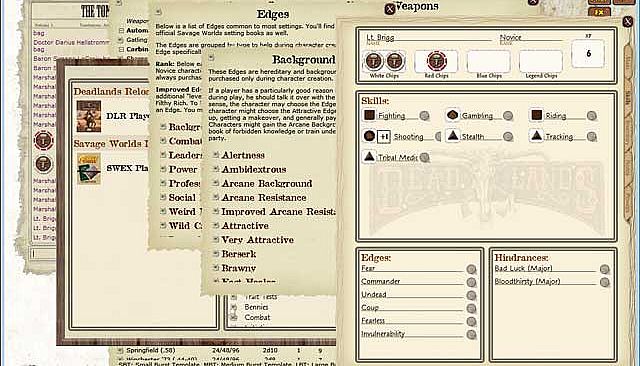
Task: Select the +1 modifier box beside Shooting
Action: 384,137
